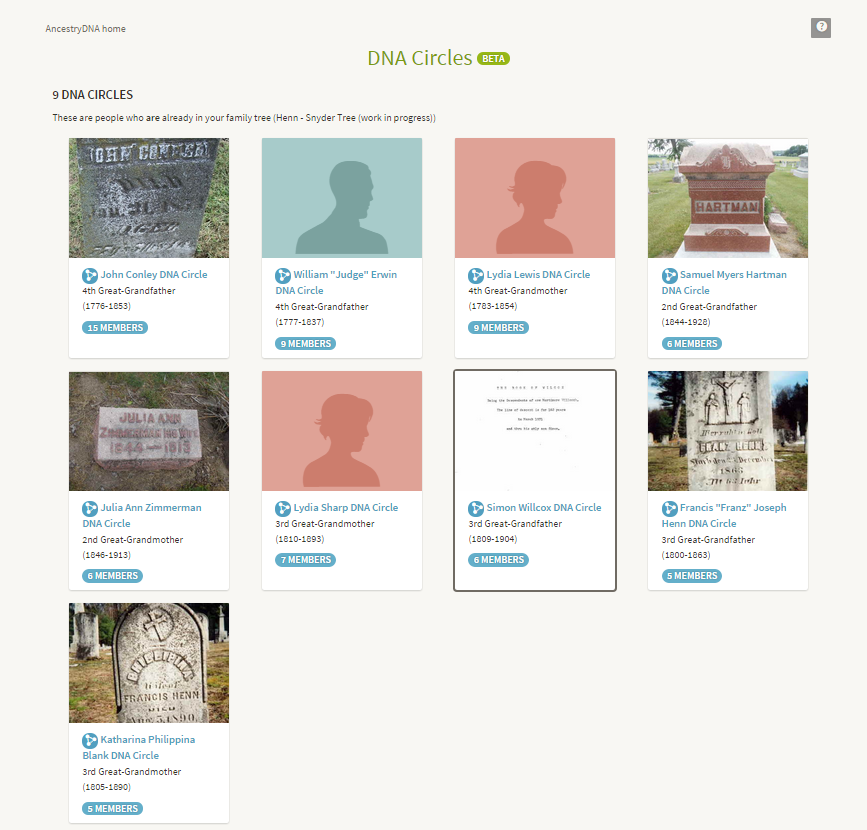The height and width of the screenshot is (830, 867).
Task: Click the circle icon beside Lydia Lewis
Action: pos(476,275)
